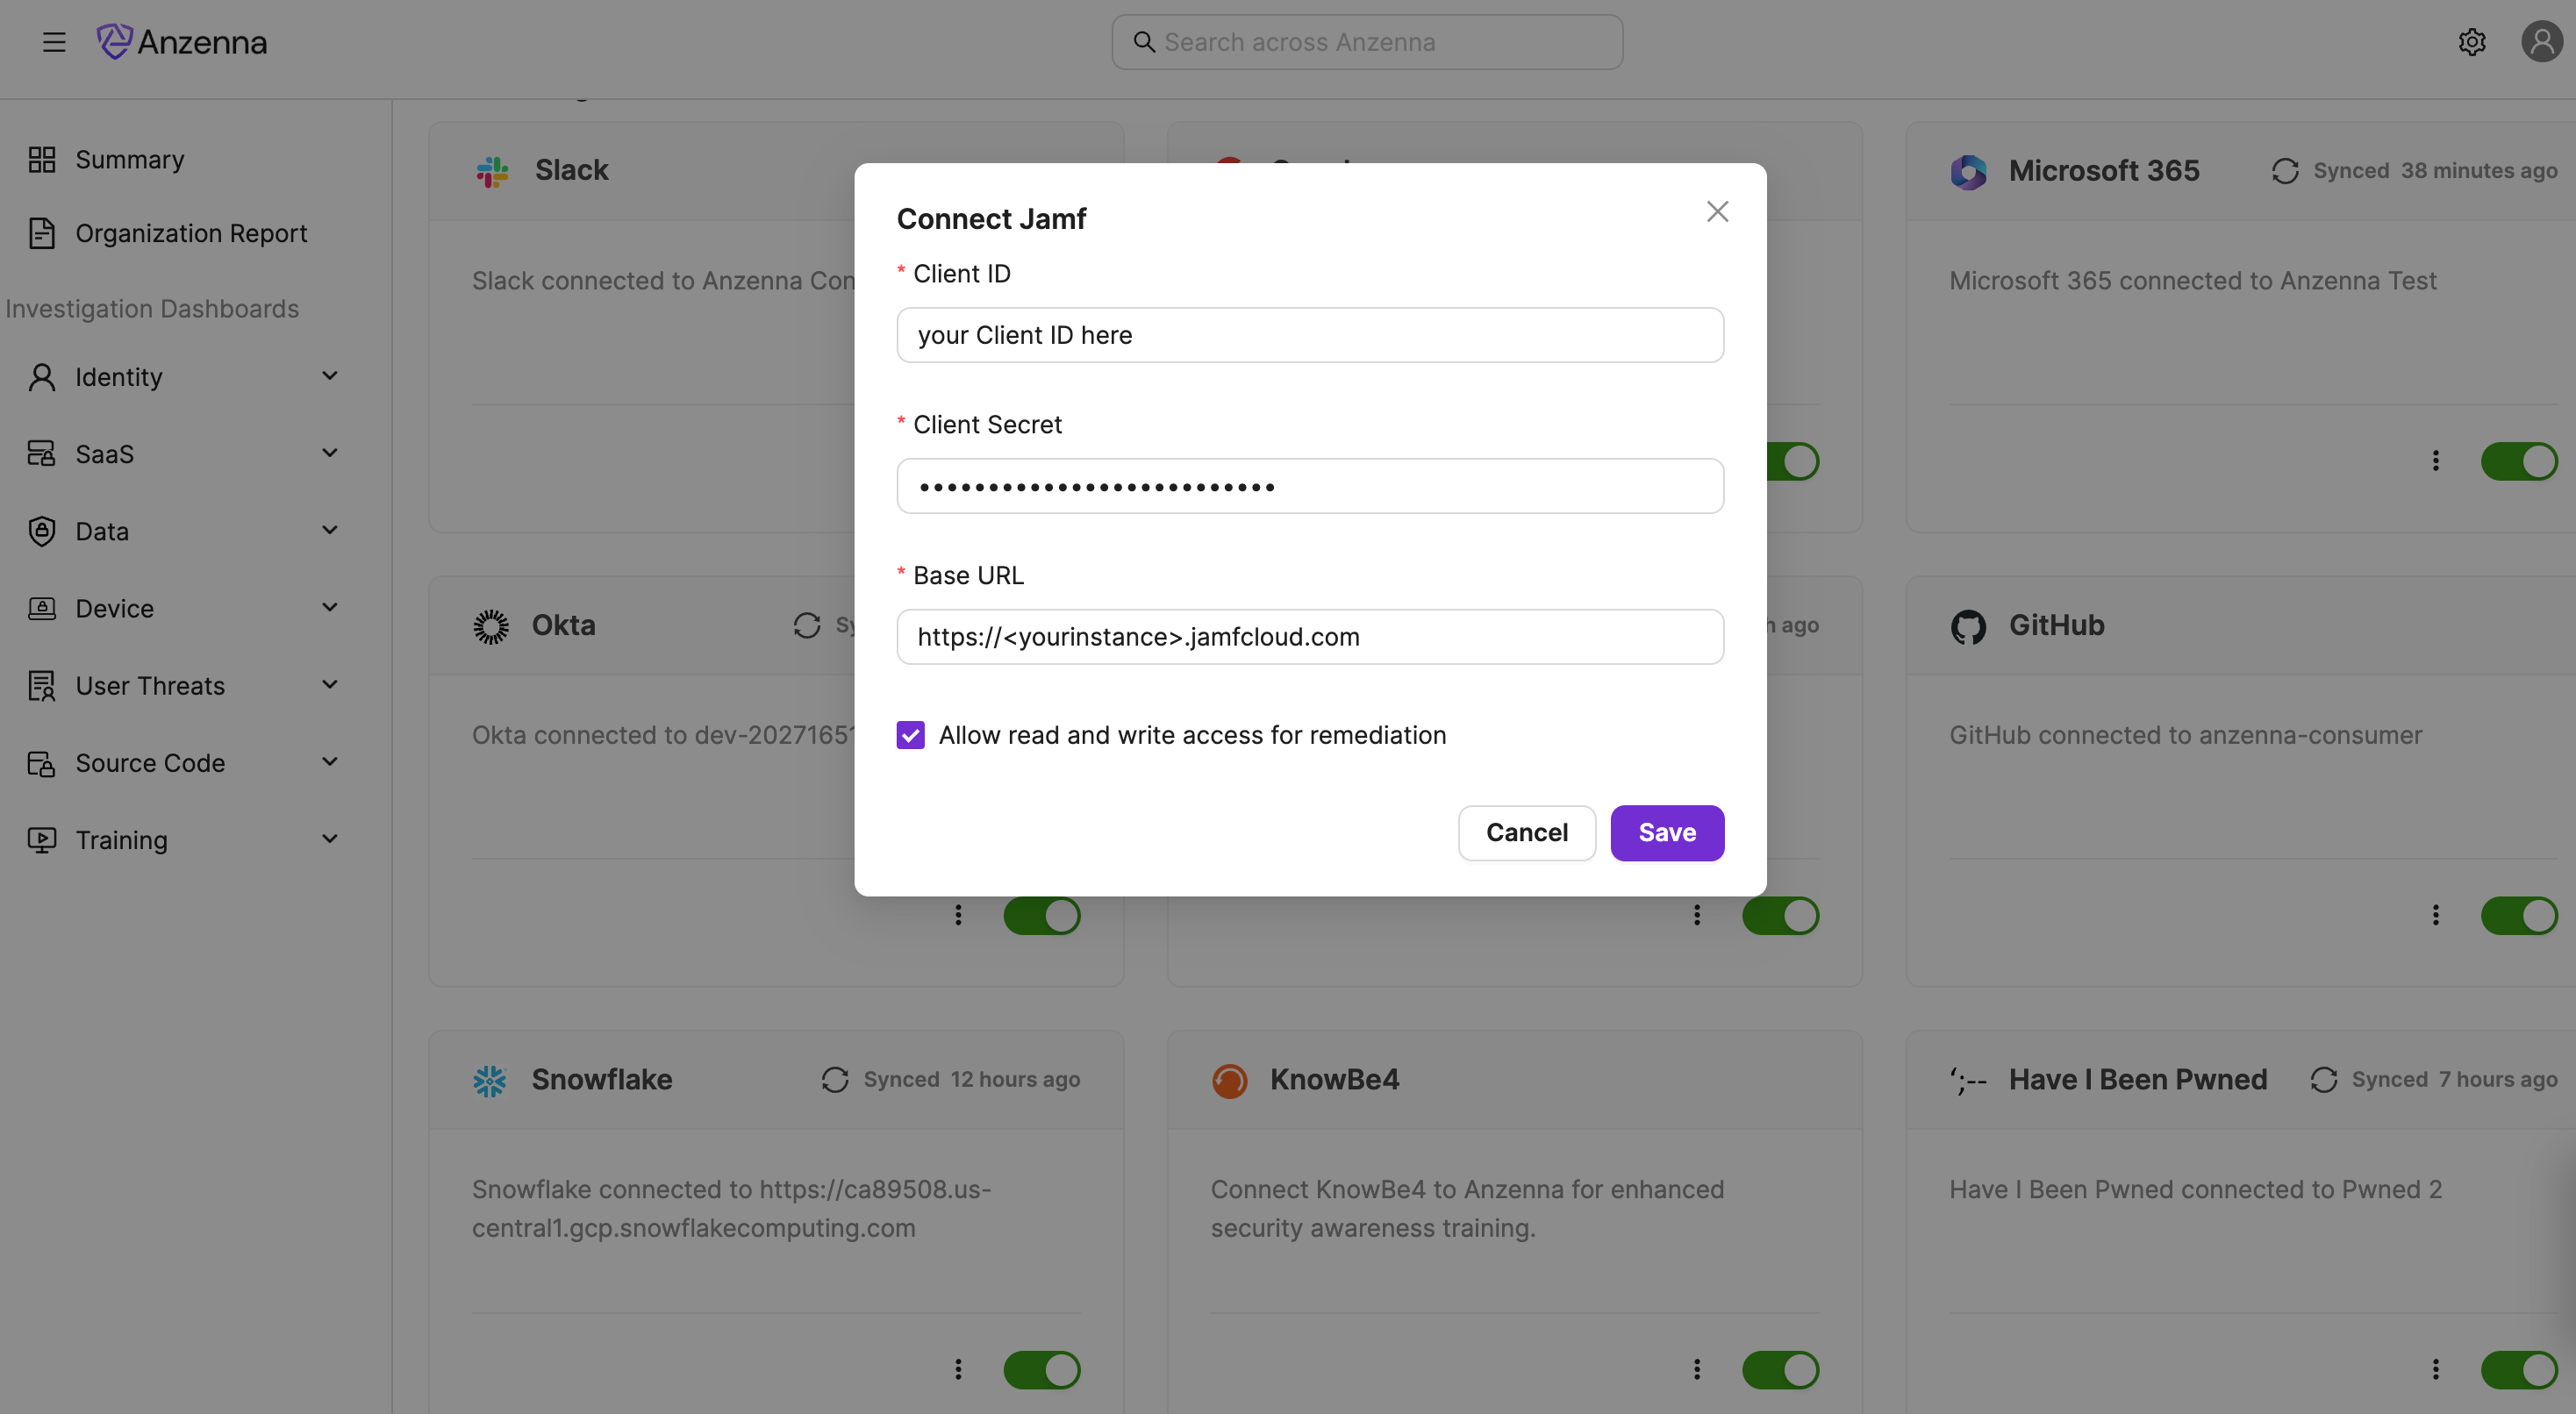This screenshot has width=2576, height=1414.
Task: Uncheck allow read and write access
Action: [x=910, y=735]
